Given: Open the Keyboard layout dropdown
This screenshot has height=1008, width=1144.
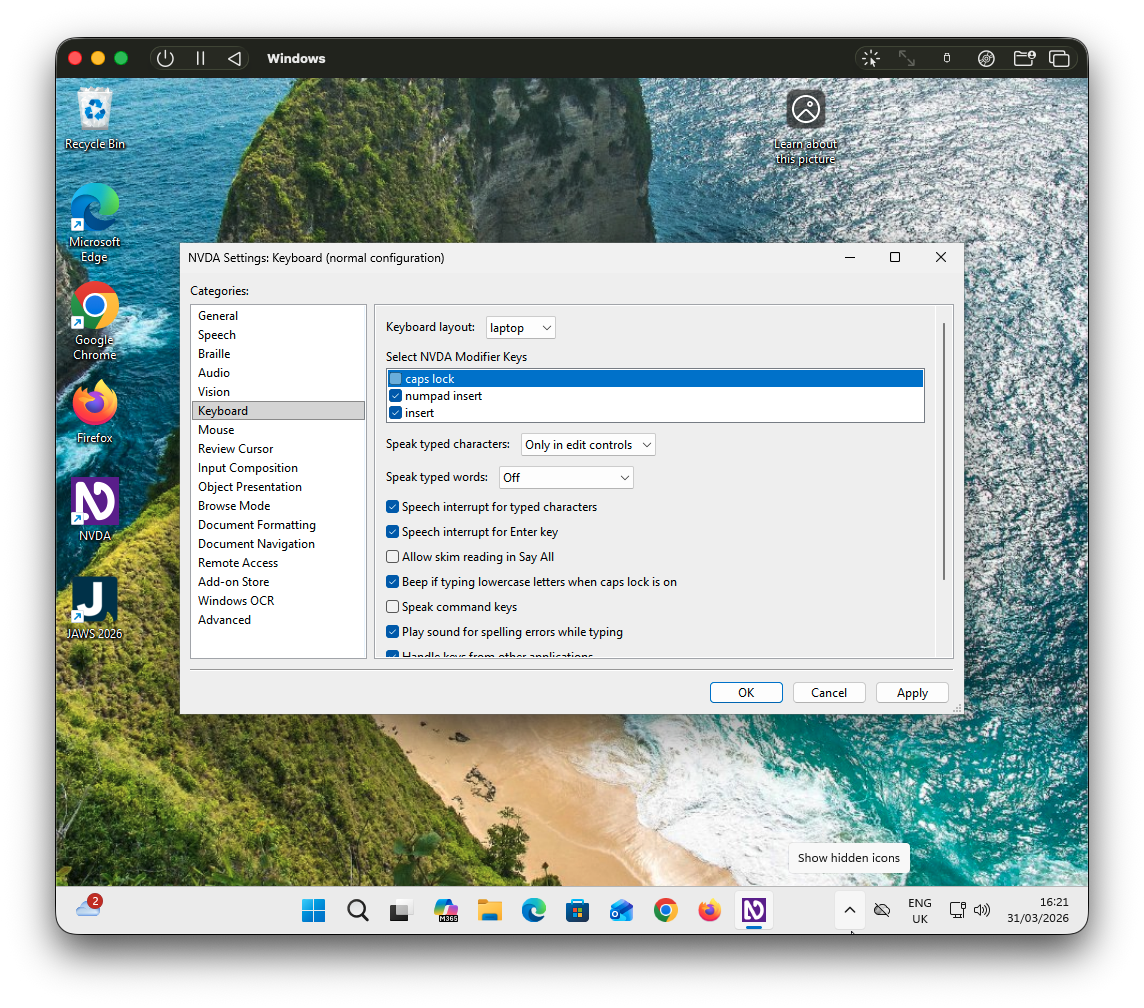Looking at the screenshot, I should coord(520,327).
